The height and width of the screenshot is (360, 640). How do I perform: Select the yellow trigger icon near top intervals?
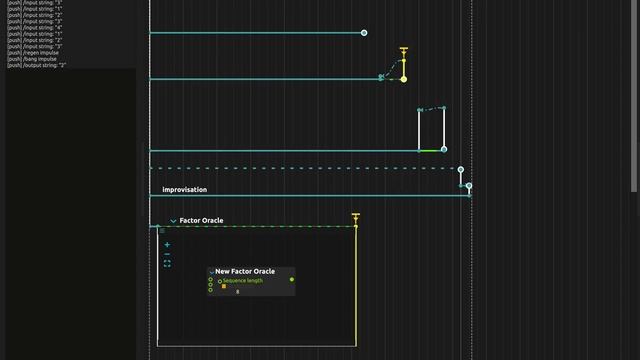coord(404,52)
